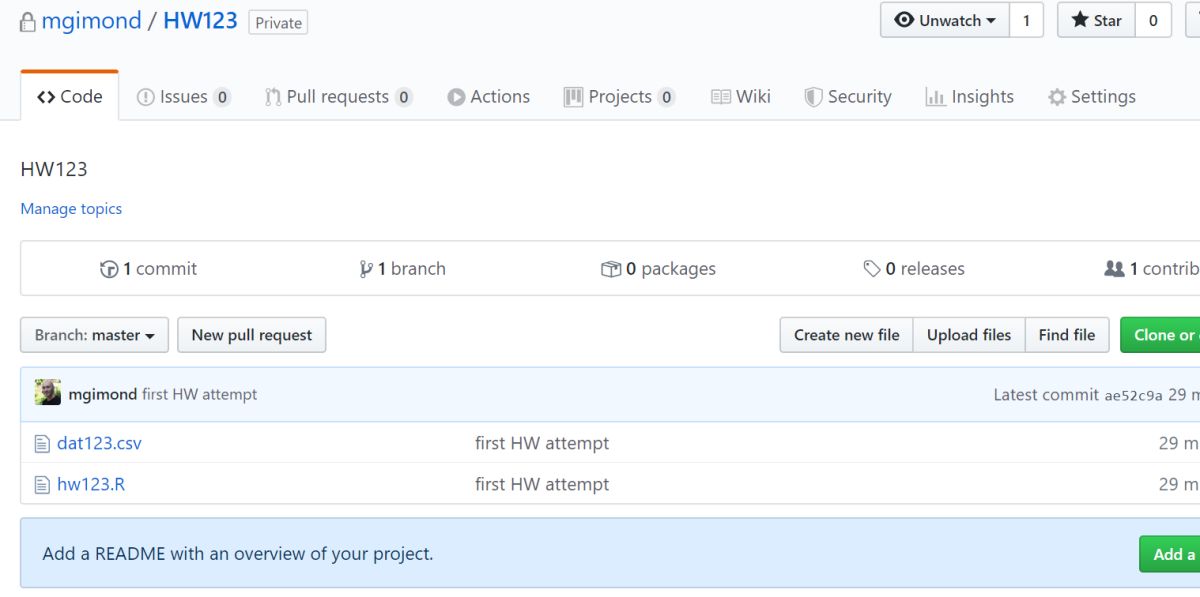The height and width of the screenshot is (597, 1200).
Task: View the 0 releases link
Action: [x=914, y=269]
